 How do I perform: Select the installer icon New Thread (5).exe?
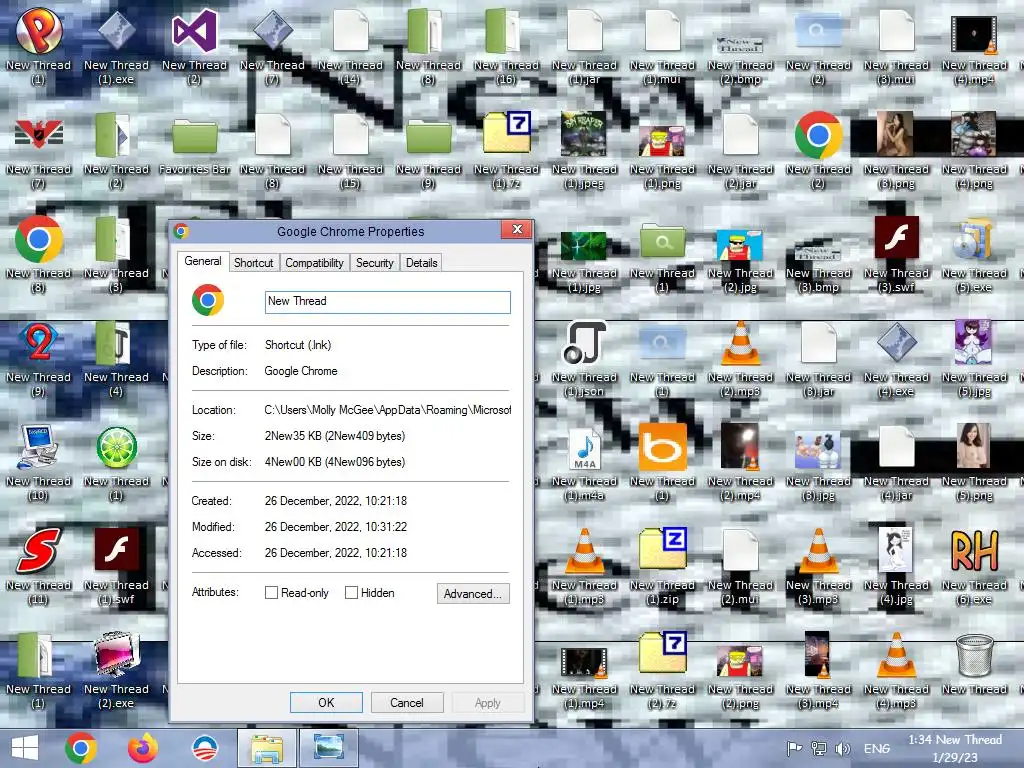(x=974, y=253)
